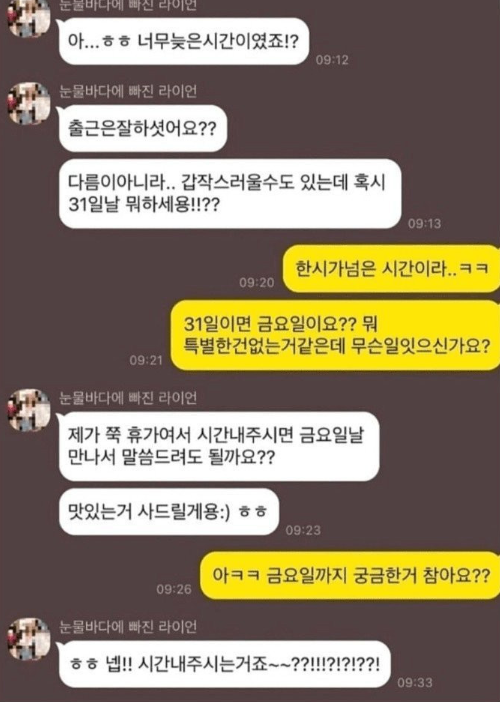
Task: Tap the '넵!! 시간내주시는거죠' message bubble
Action: pyautogui.click(x=224, y=664)
